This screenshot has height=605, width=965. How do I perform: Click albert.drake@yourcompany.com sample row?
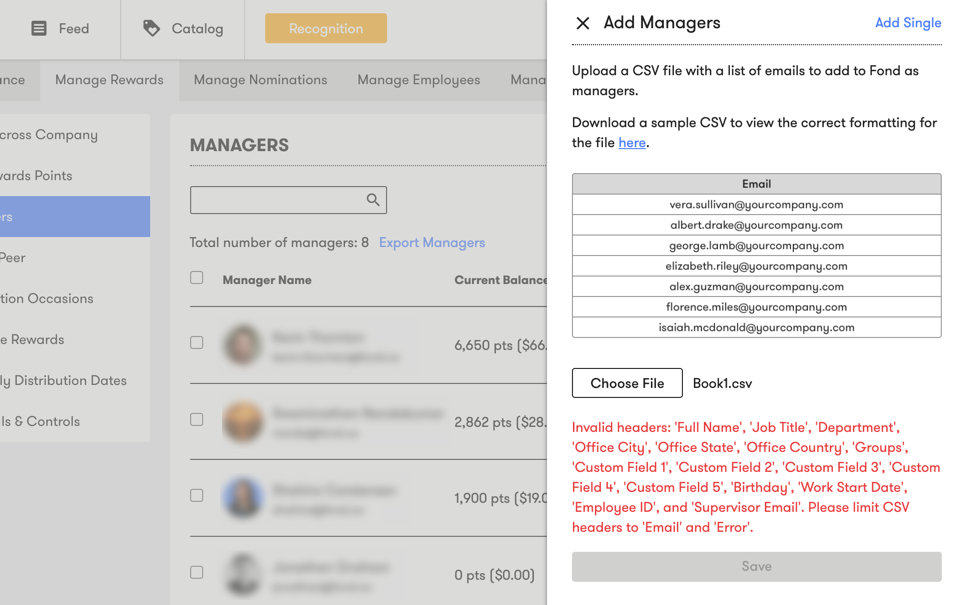pos(756,225)
